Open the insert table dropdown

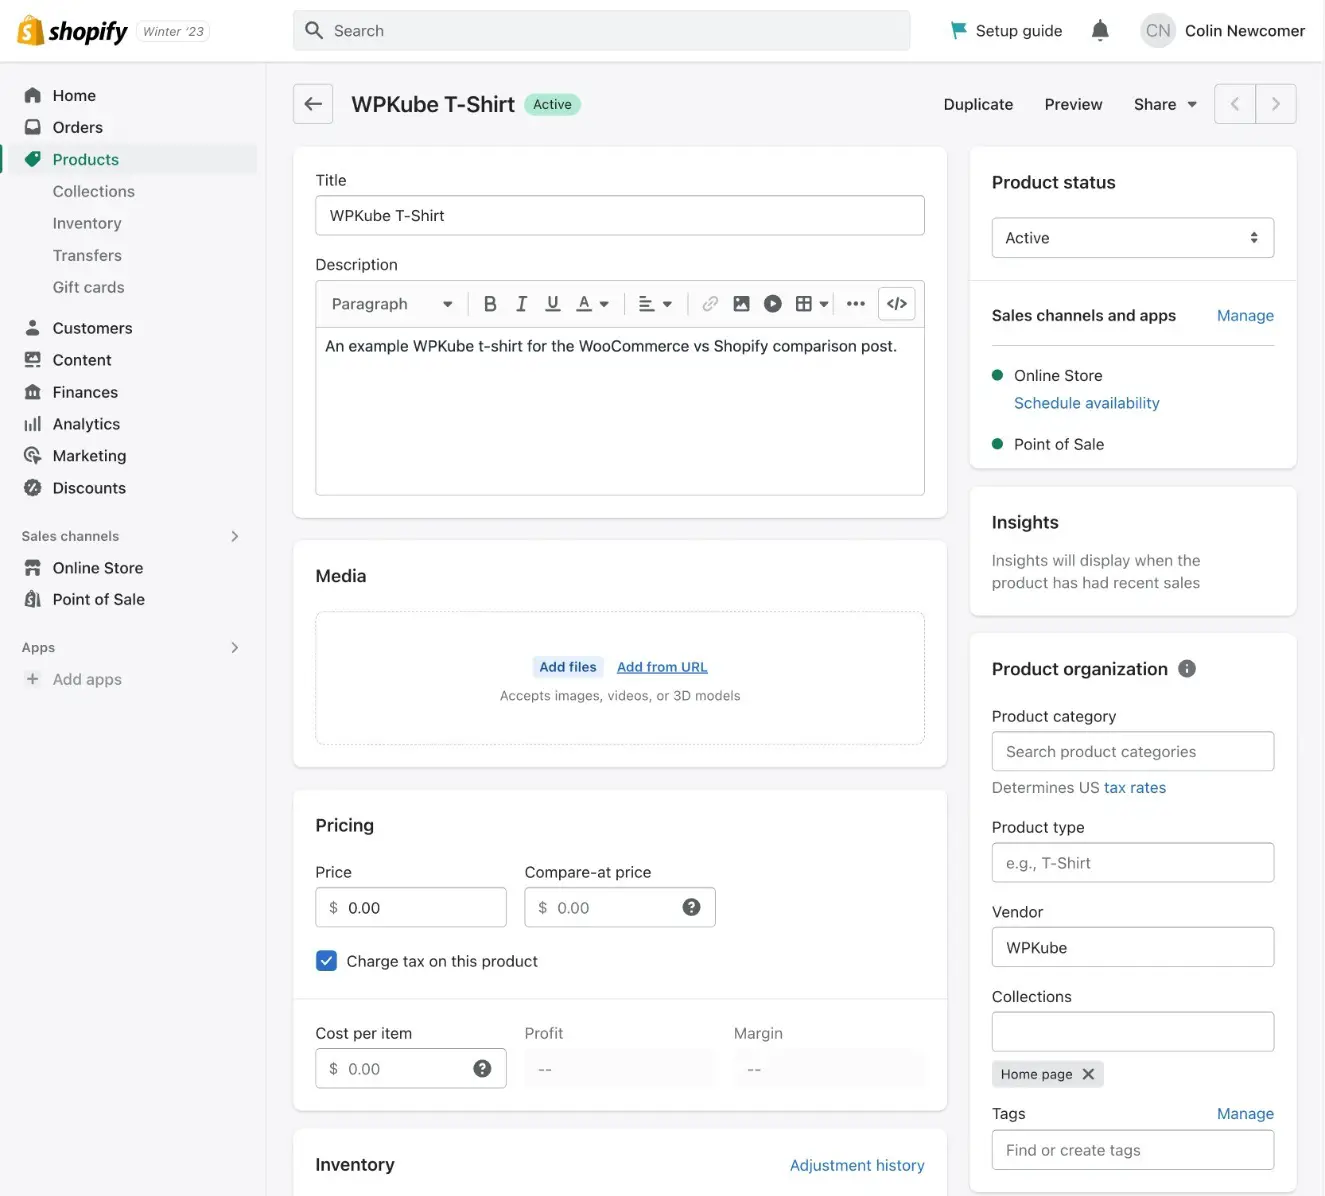[812, 304]
